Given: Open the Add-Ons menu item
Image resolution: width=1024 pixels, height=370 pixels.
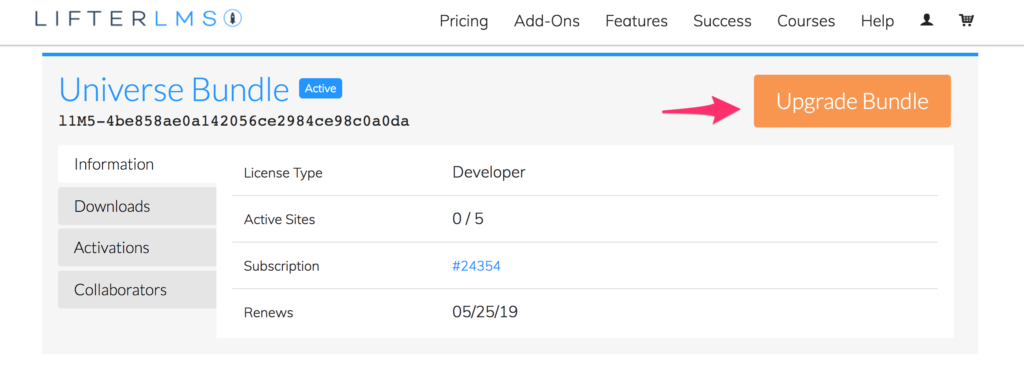Looking at the screenshot, I should coord(547,21).
